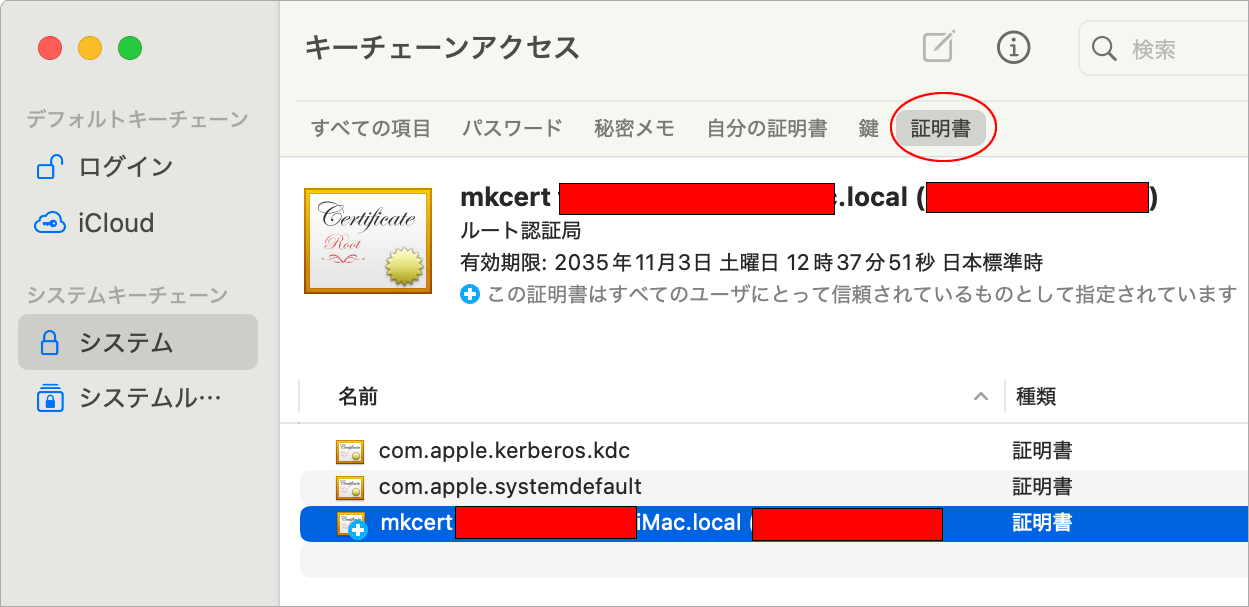Open the info button in toolbar
The width and height of the screenshot is (1249, 607).
1013,47
